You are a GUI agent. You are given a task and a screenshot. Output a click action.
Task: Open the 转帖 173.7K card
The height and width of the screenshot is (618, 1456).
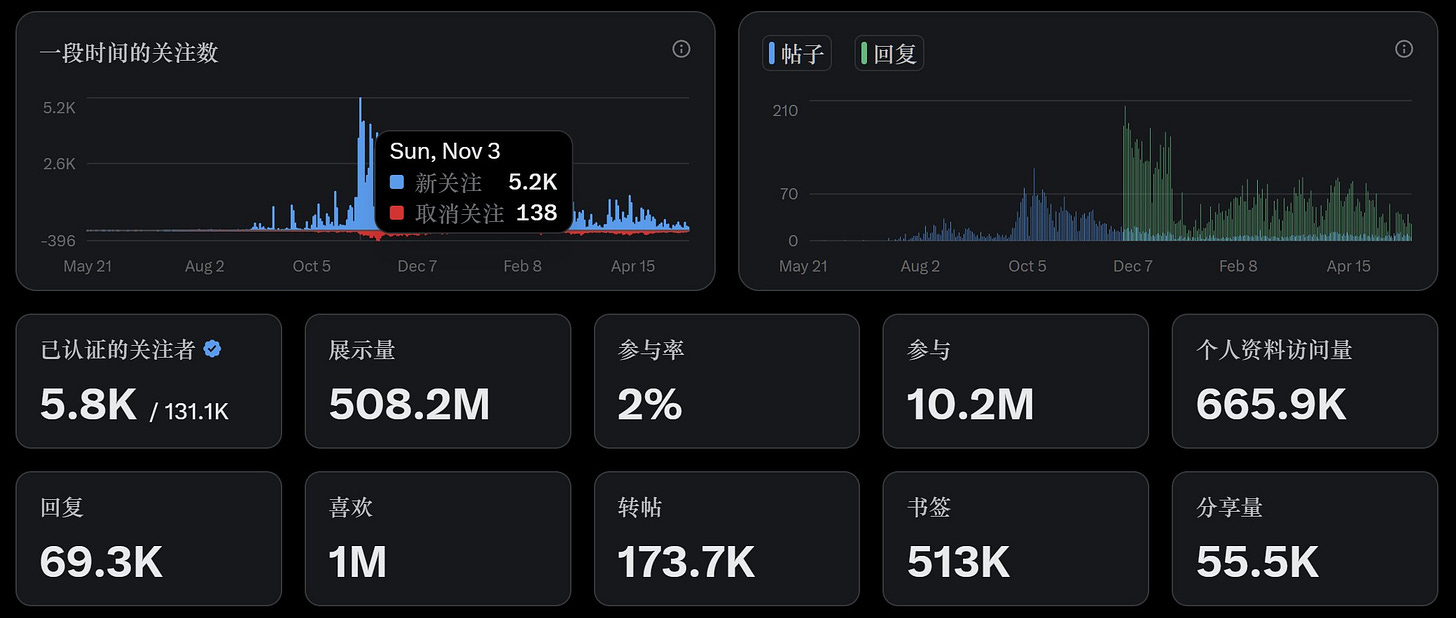coord(727,538)
